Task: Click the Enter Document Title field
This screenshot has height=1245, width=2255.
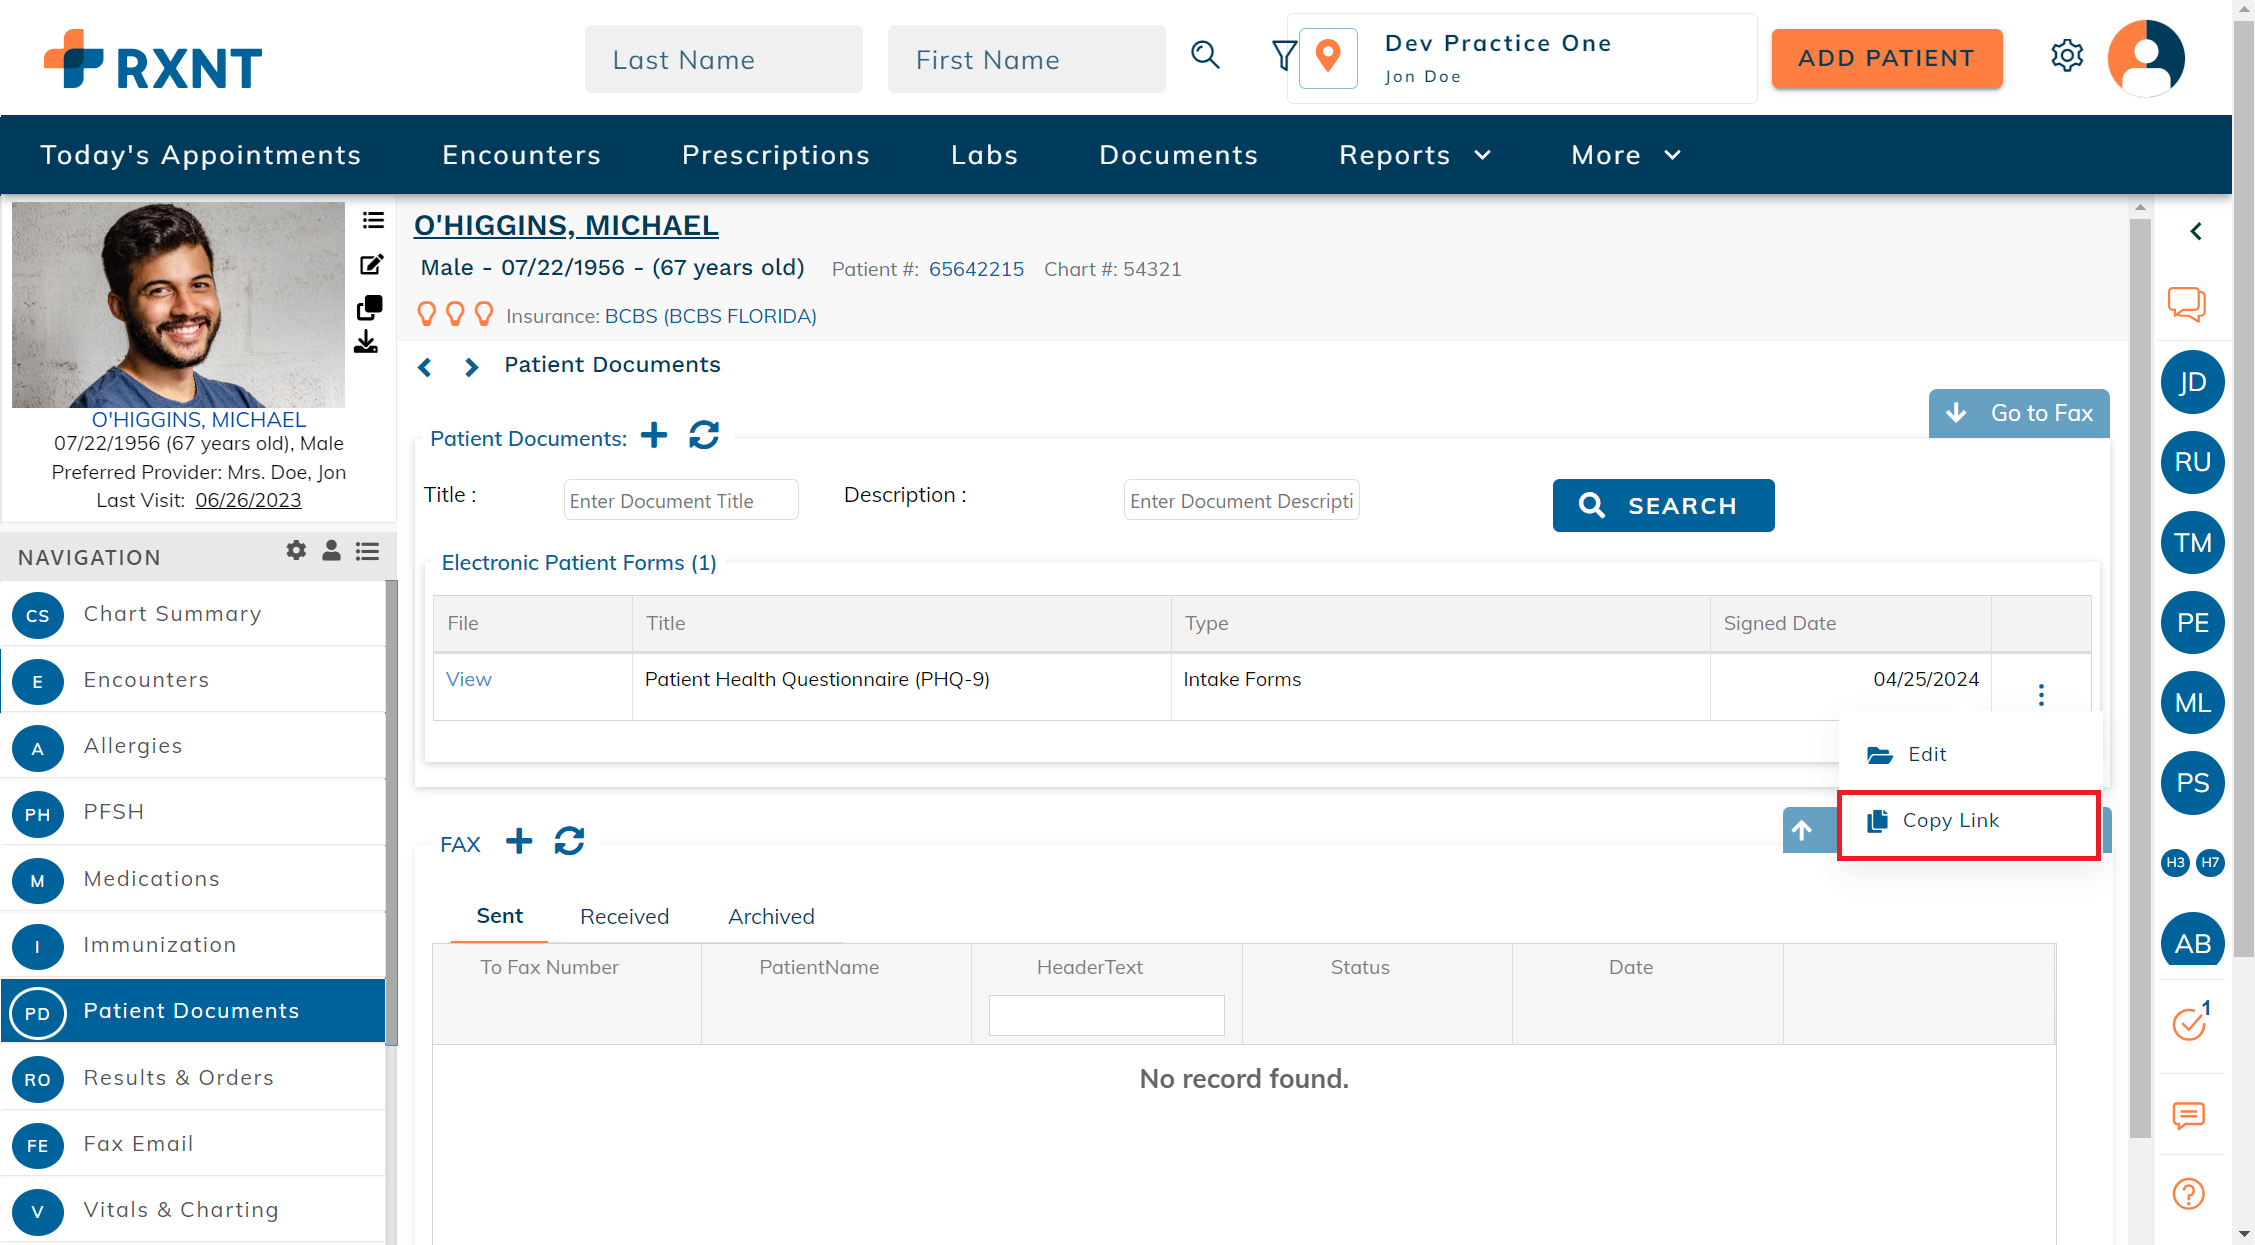Action: 681,500
